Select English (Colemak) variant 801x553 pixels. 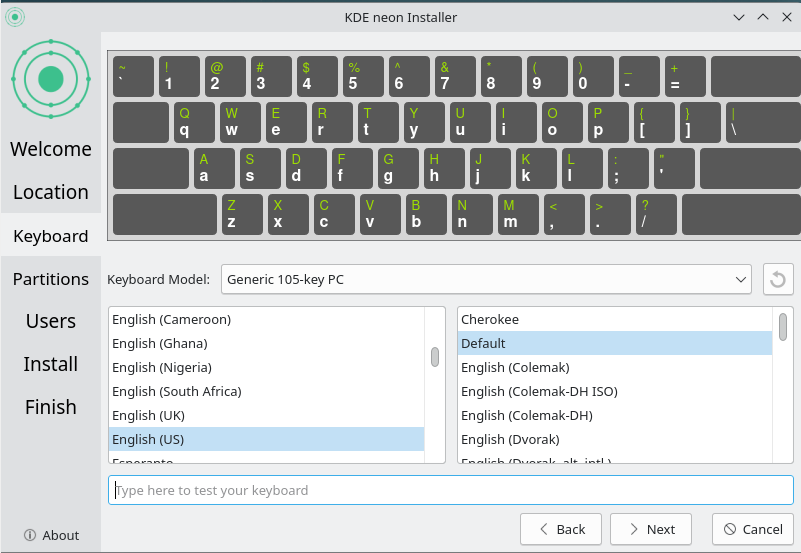pyautogui.click(x=615, y=368)
